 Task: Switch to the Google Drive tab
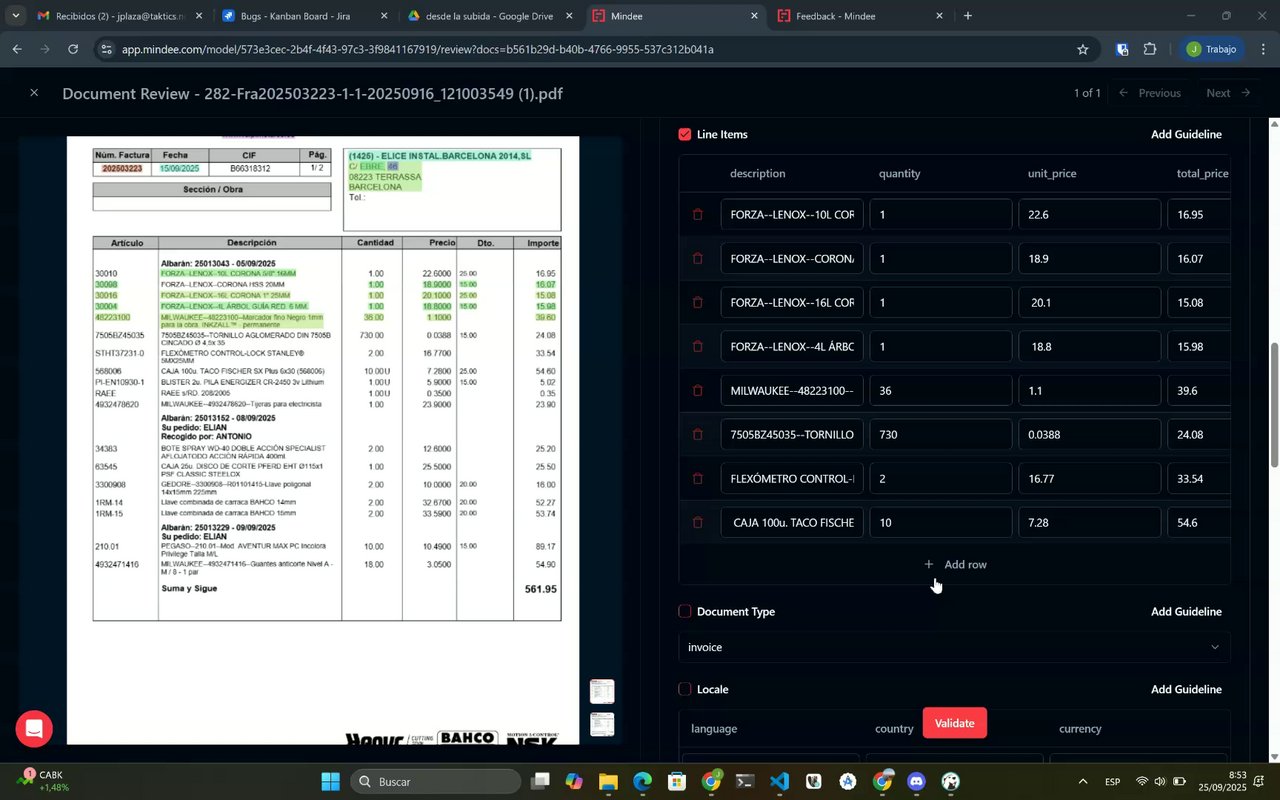click(490, 16)
